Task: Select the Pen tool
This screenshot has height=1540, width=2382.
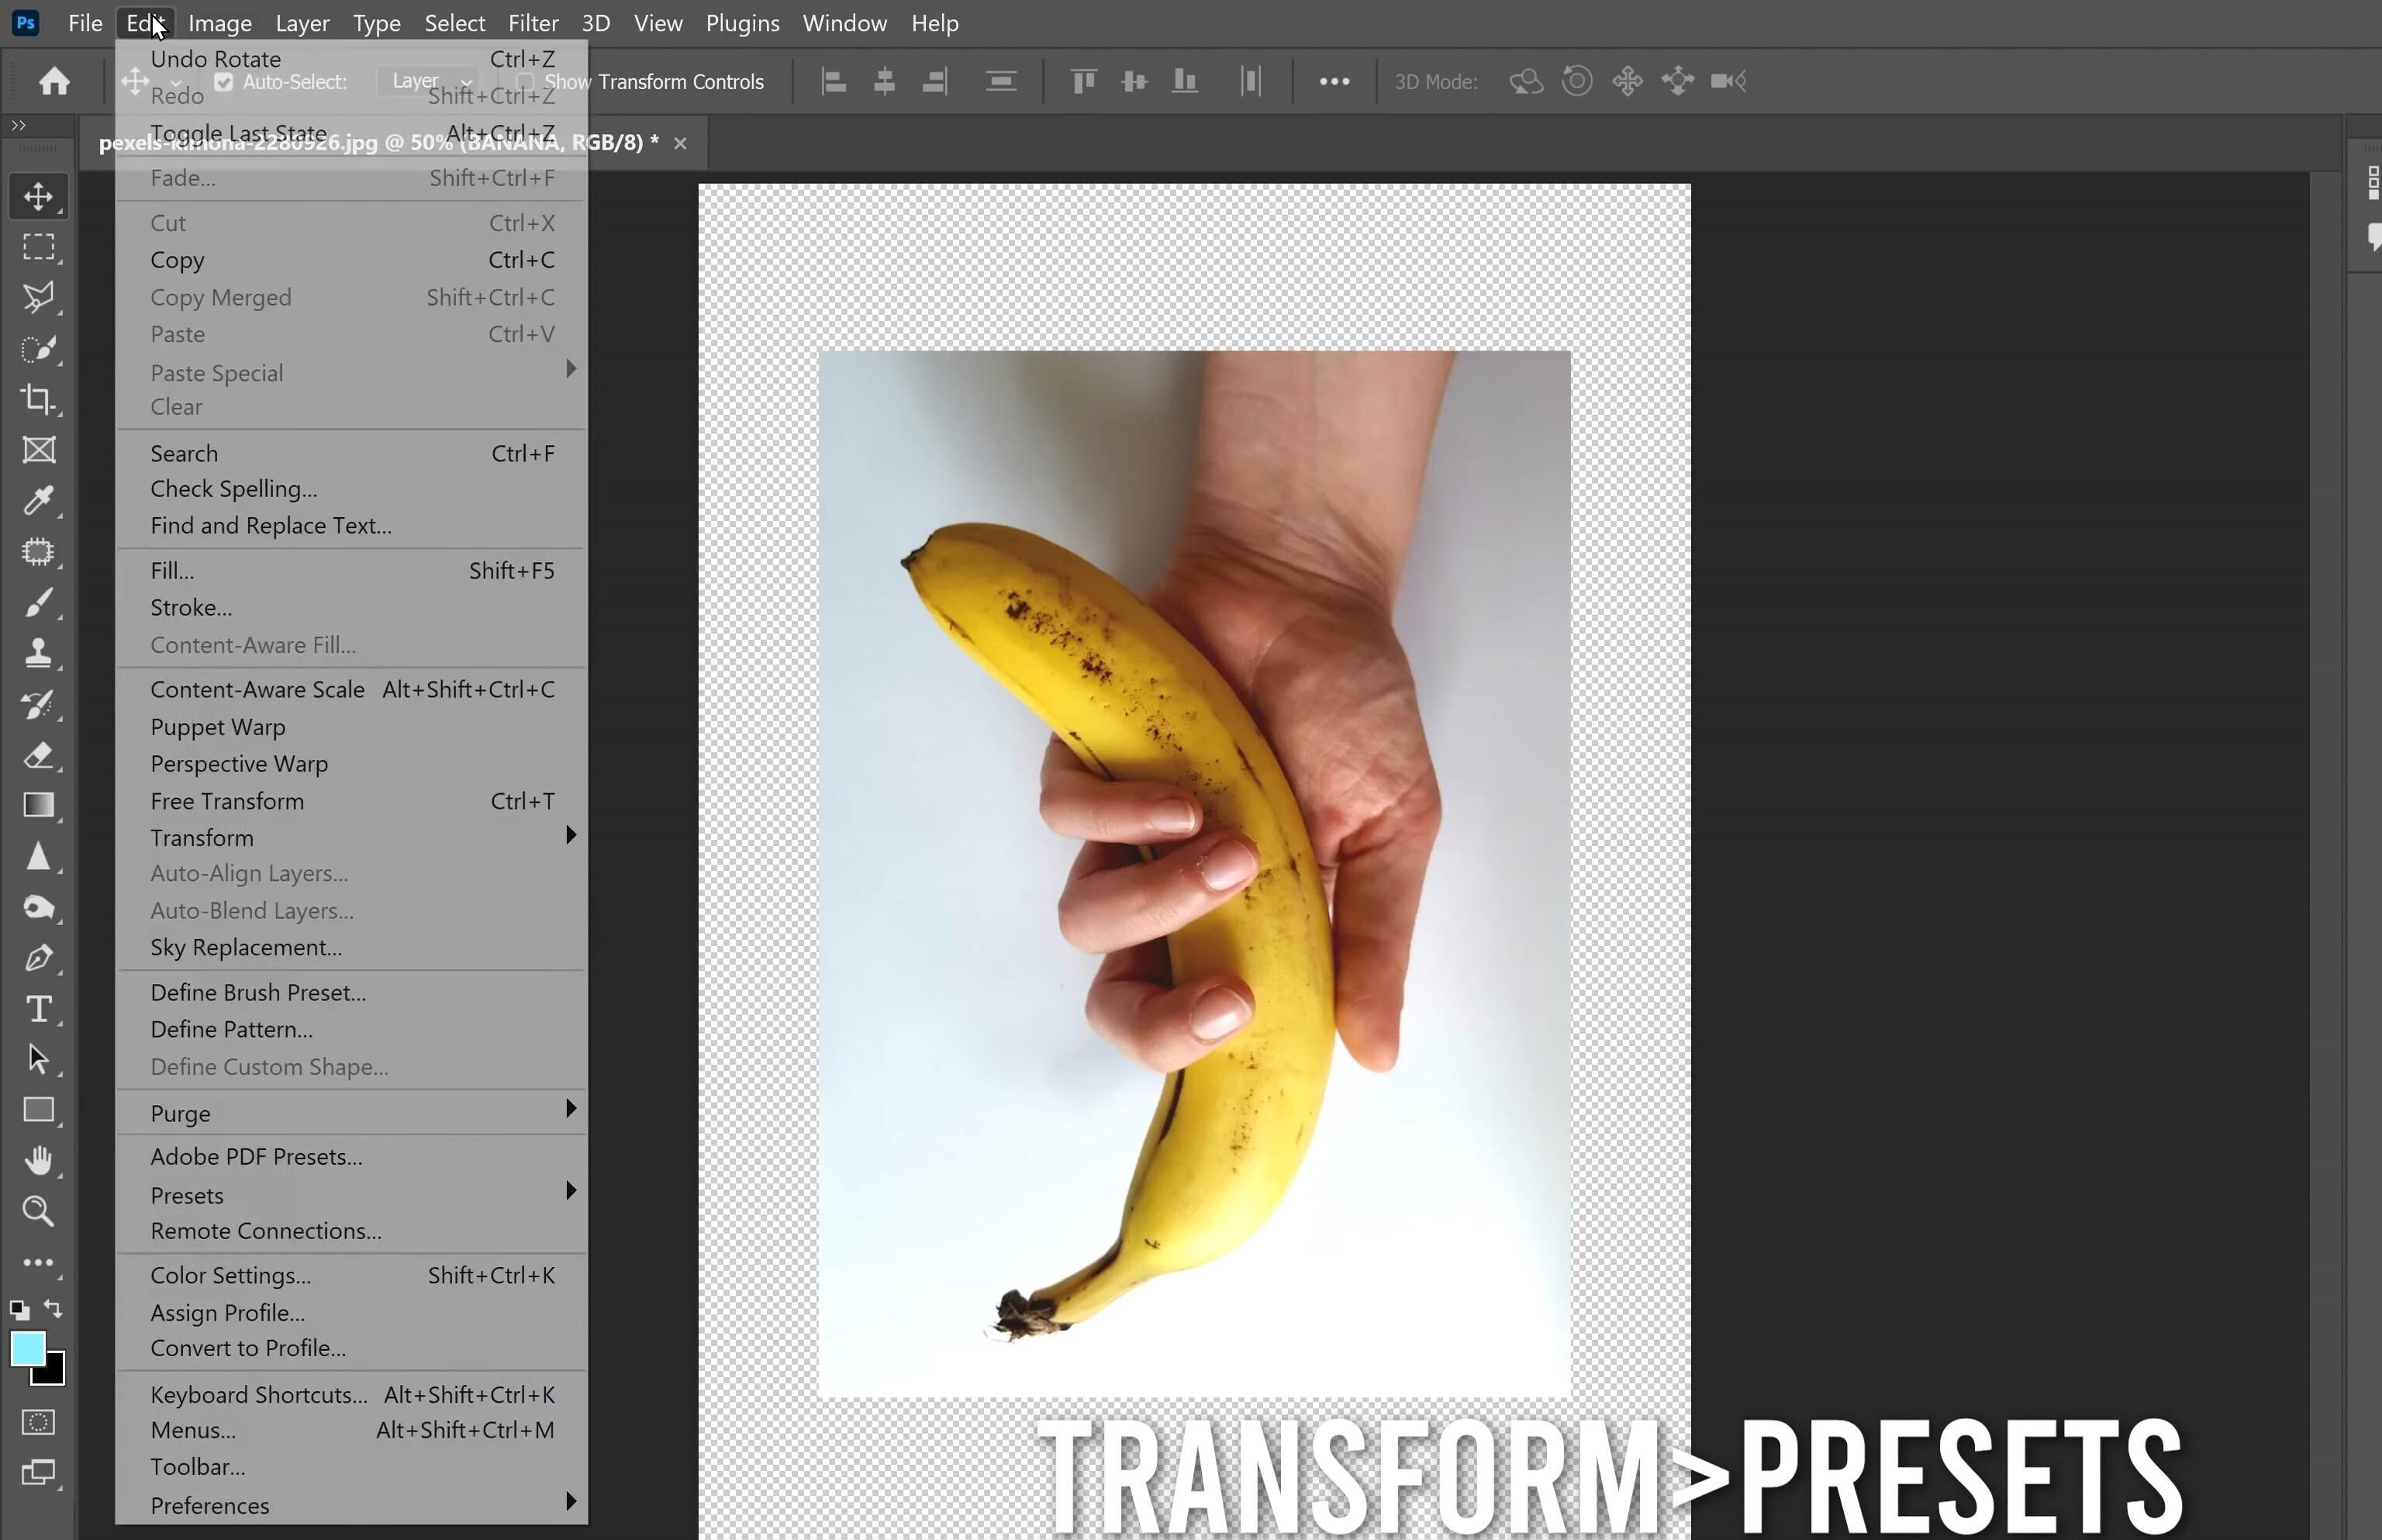Action: [38, 958]
